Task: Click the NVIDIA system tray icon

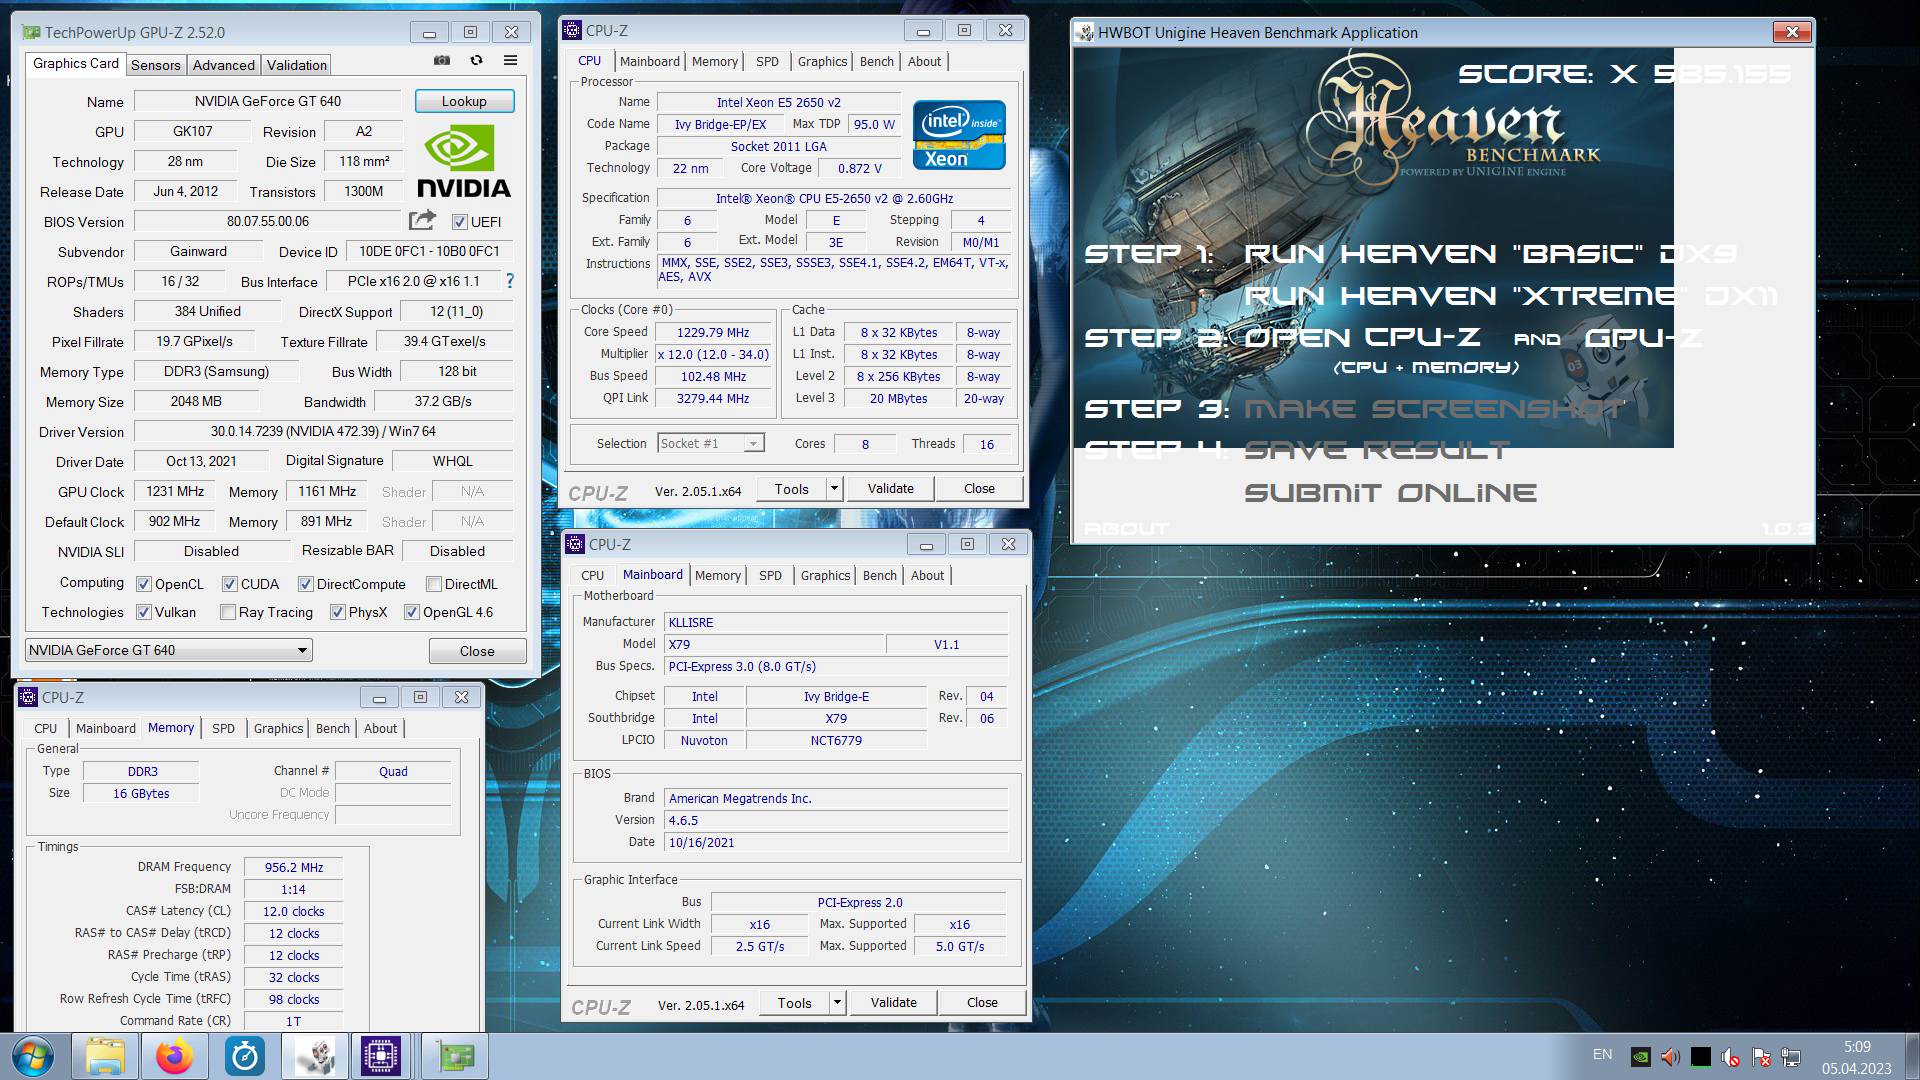Action: coord(1640,1056)
